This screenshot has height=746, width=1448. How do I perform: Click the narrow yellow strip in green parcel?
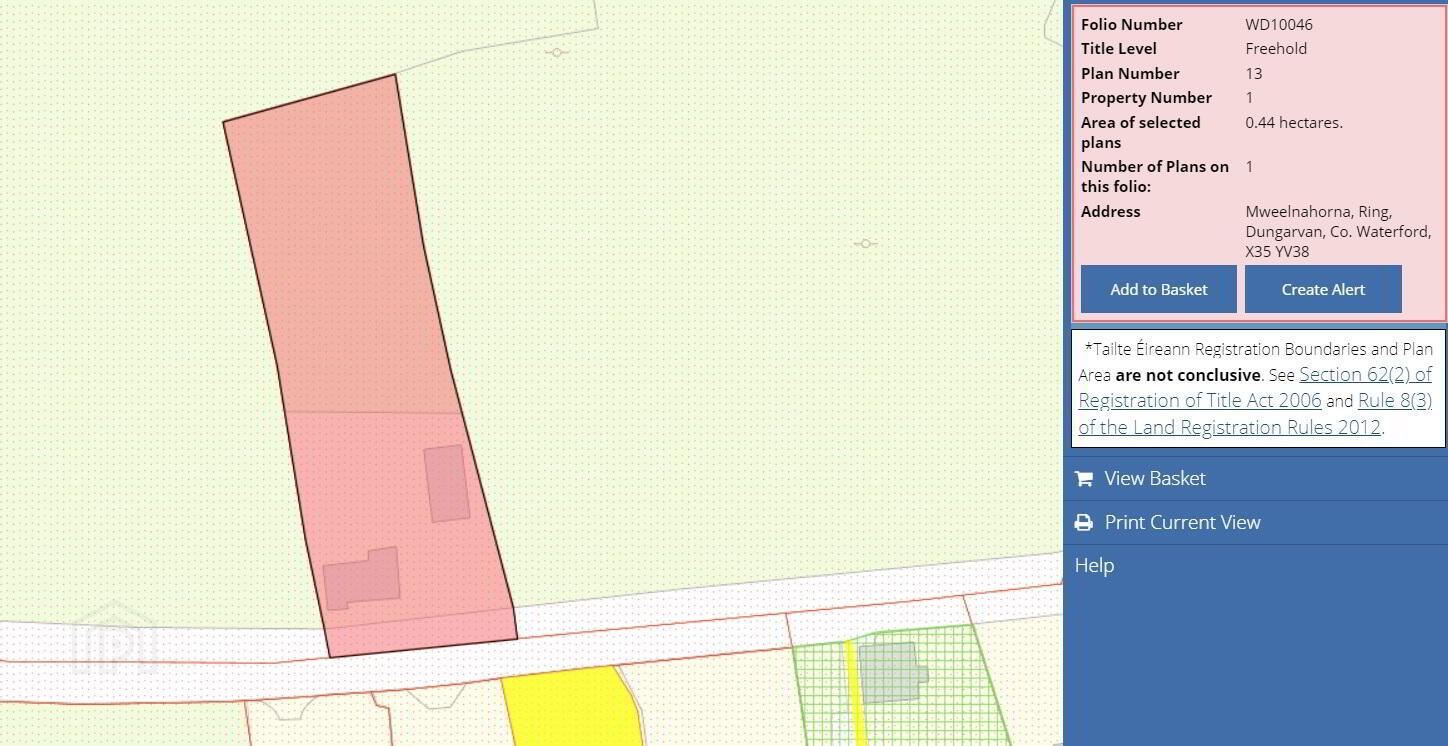coord(855,693)
